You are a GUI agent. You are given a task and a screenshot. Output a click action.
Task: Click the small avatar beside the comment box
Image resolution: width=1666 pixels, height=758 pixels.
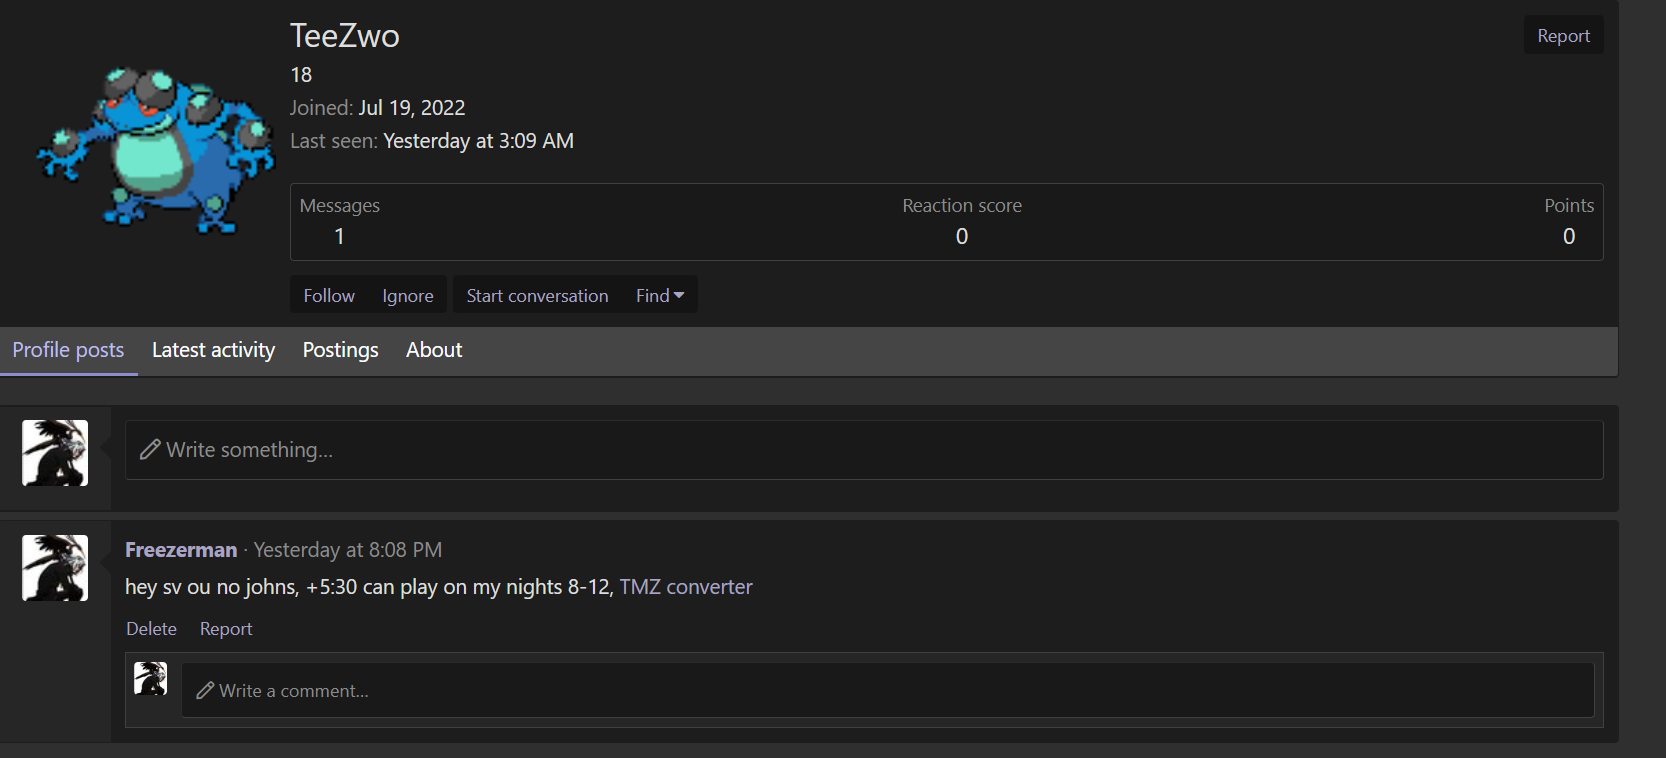(151, 679)
